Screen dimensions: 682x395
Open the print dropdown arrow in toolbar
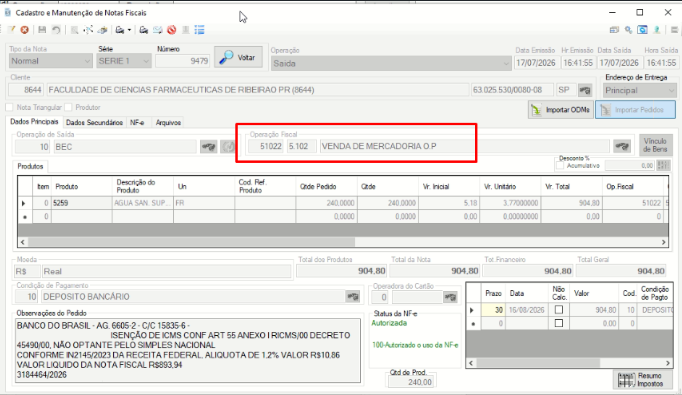pyautogui.click(x=129, y=30)
